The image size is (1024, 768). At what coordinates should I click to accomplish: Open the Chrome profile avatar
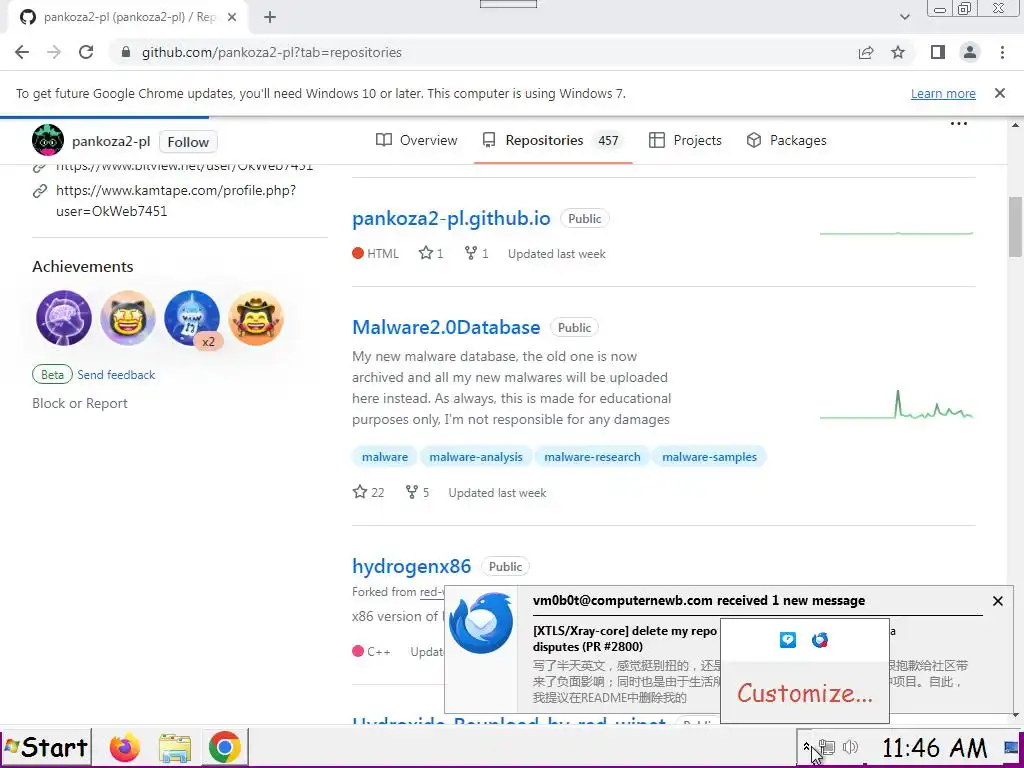click(x=970, y=52)
